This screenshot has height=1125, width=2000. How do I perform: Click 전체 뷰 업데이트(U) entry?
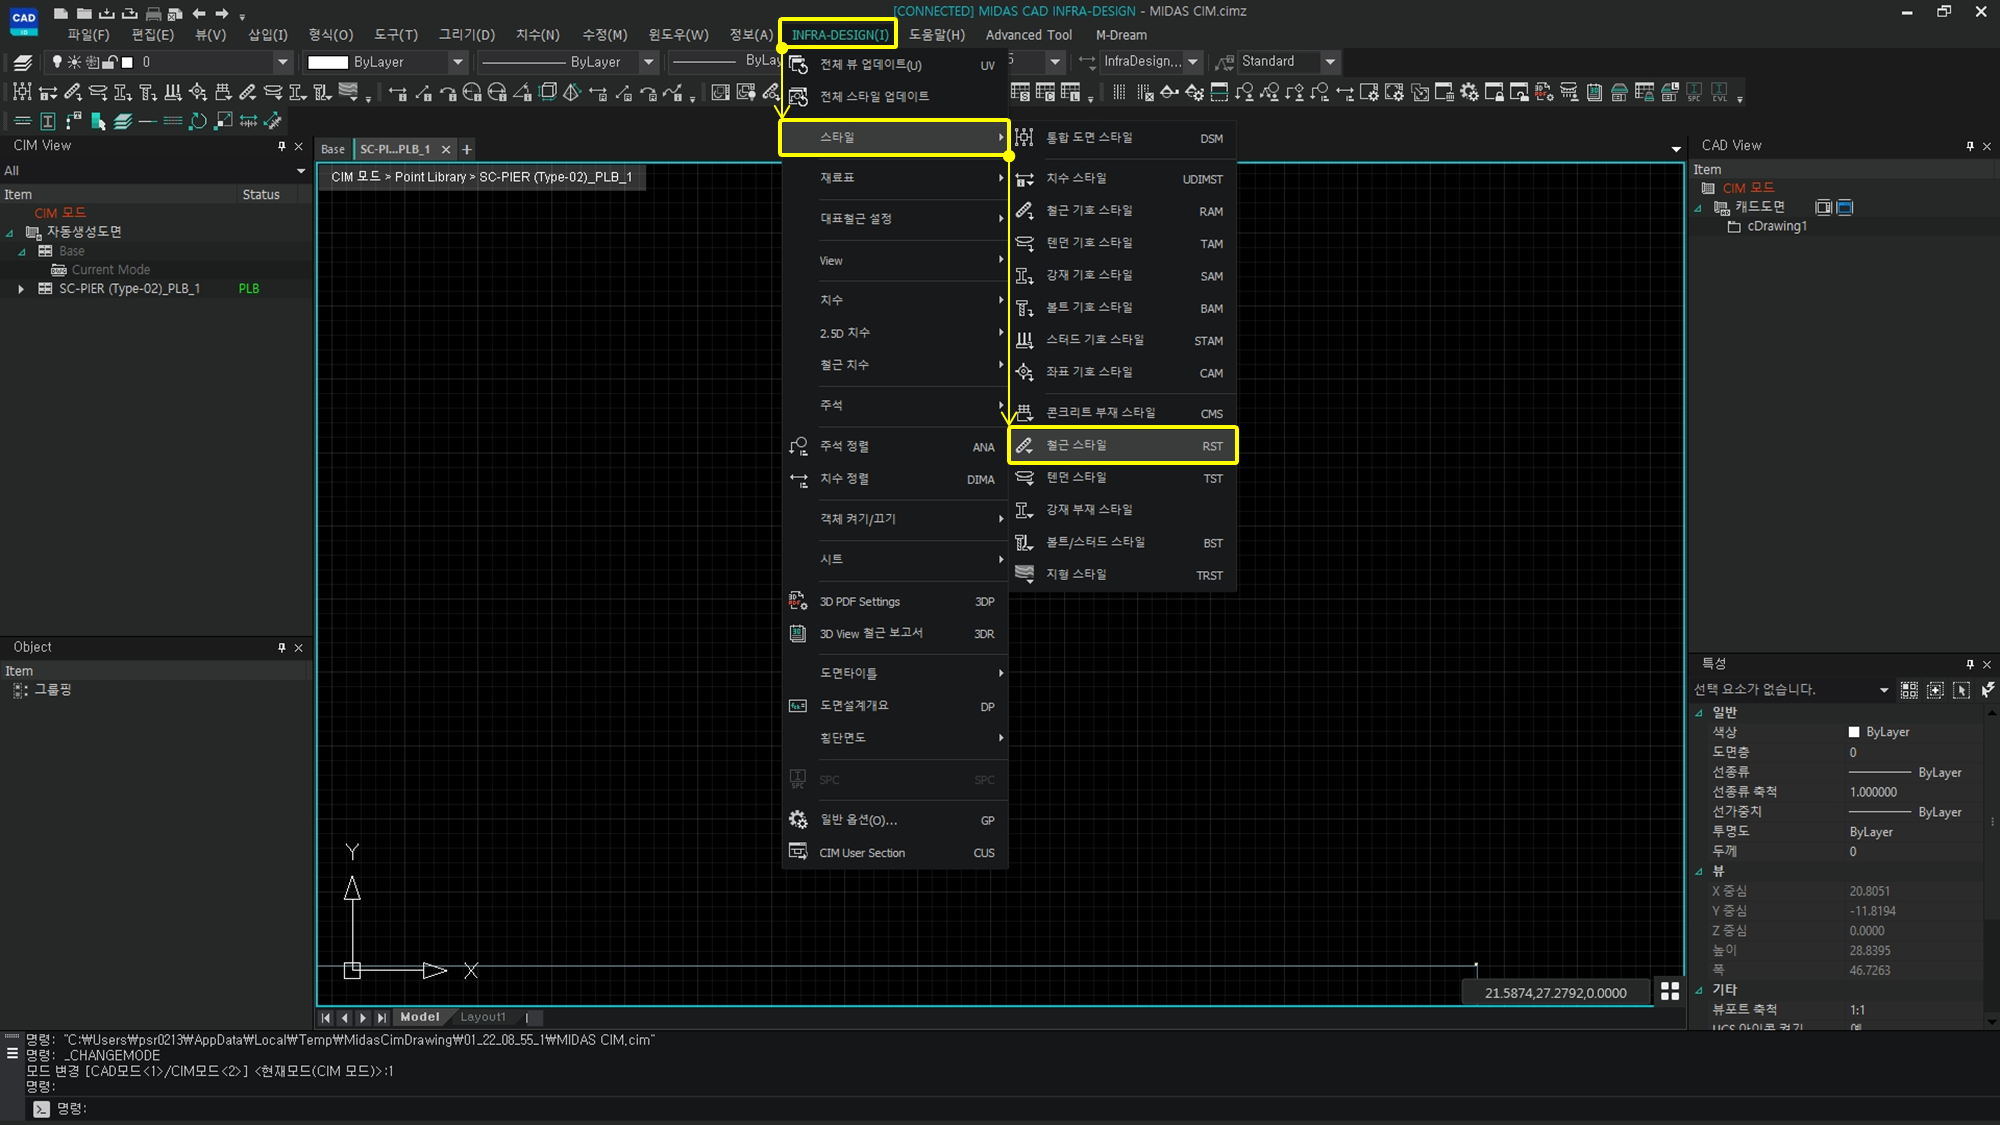pos(895,65)
